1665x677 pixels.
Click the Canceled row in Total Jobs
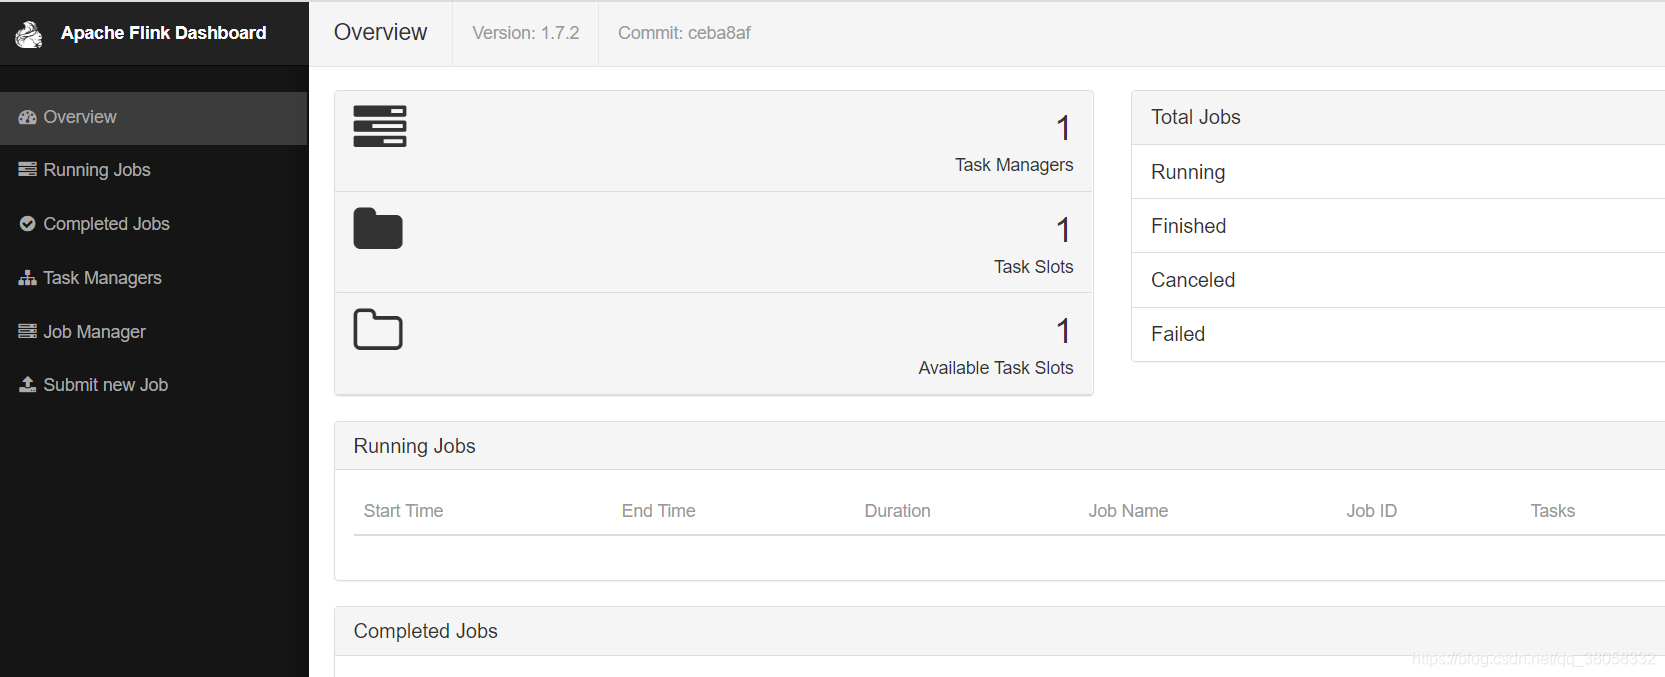click(1398, 280)
